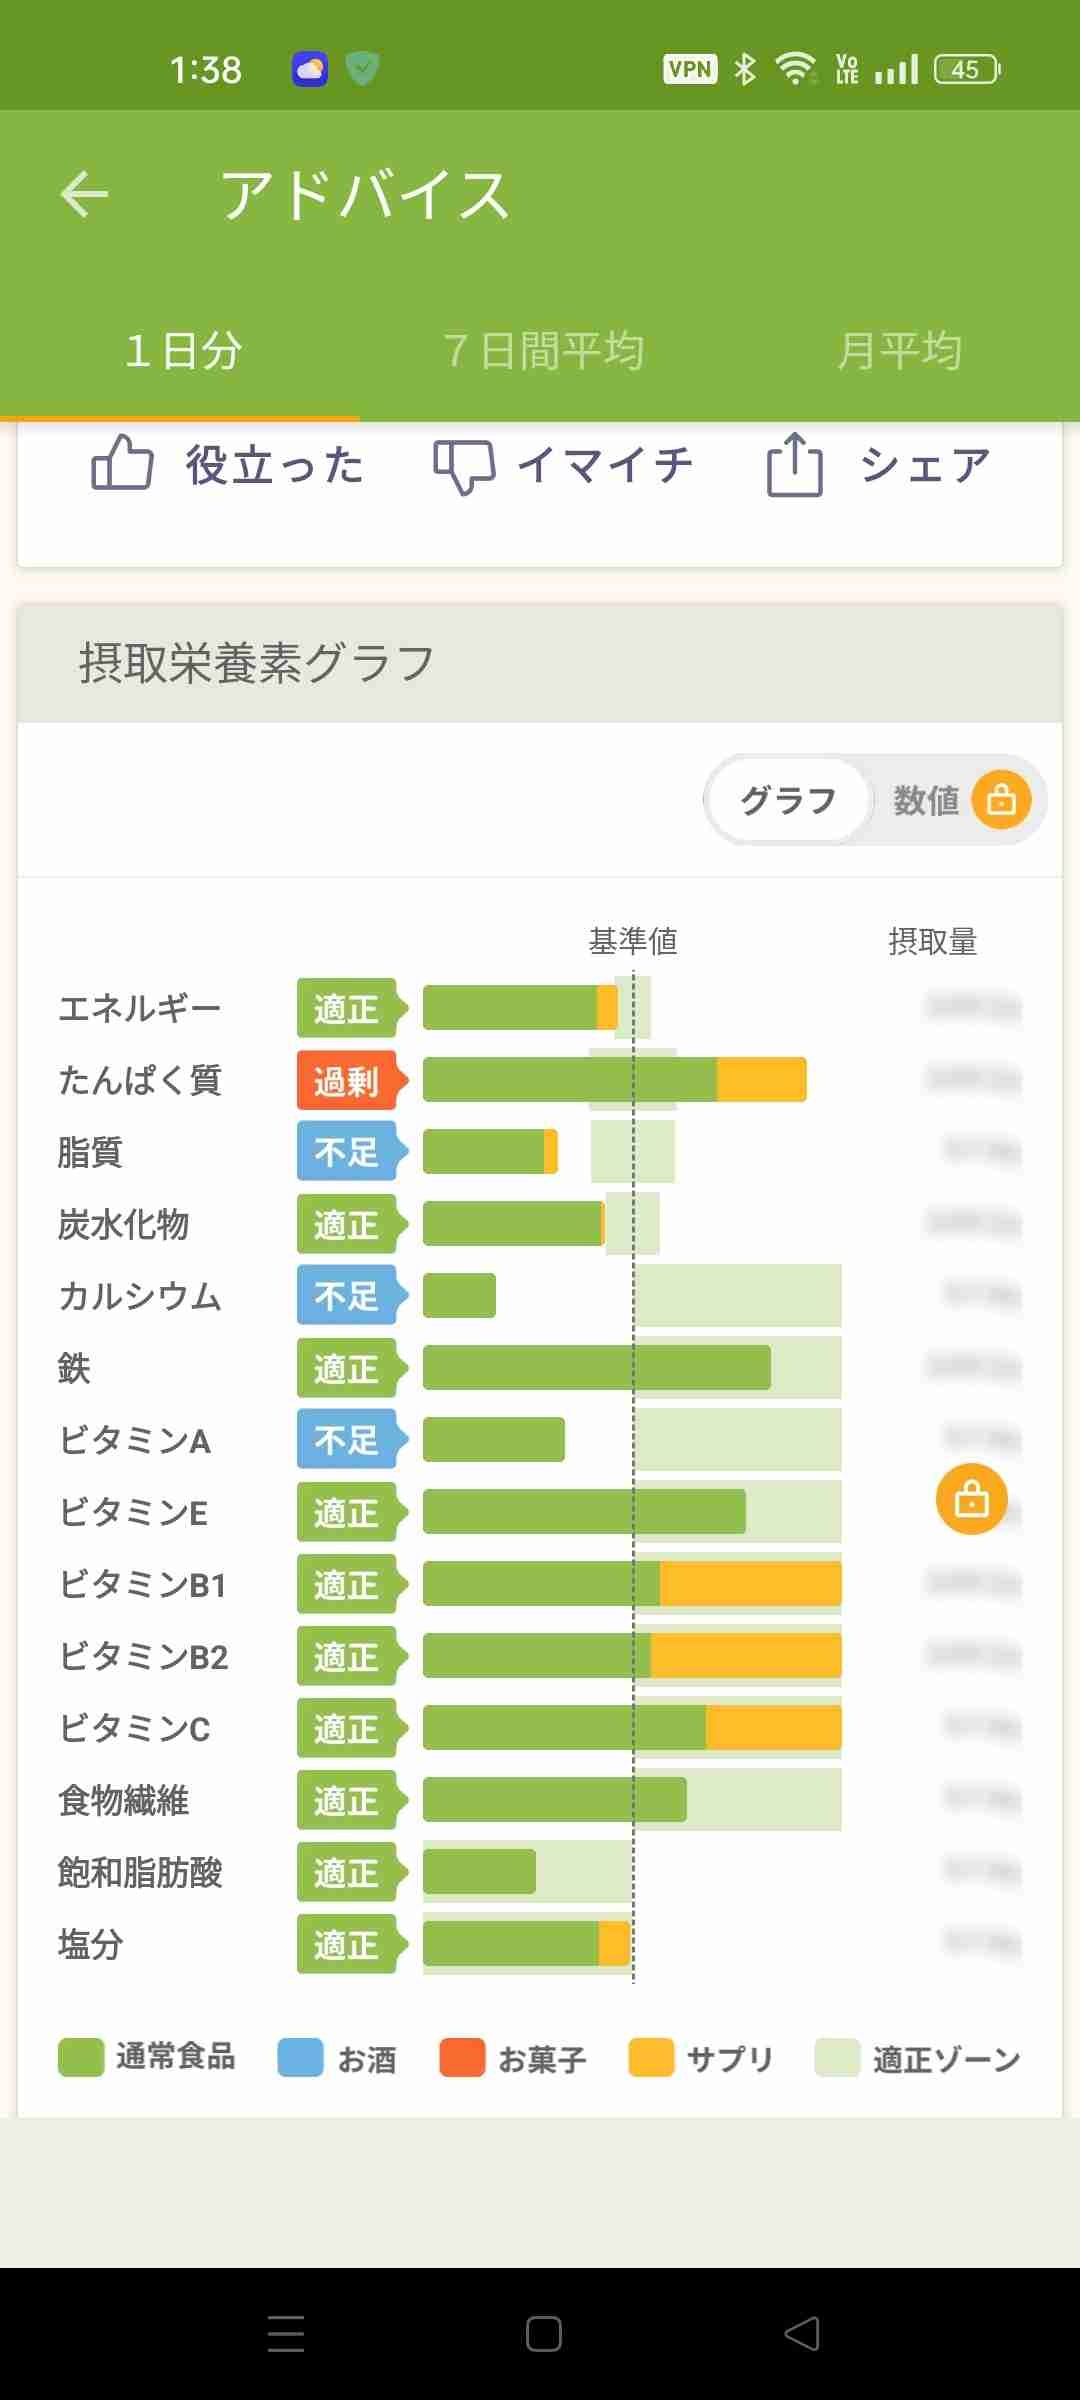Open the 7日間平均 tab
Viewport: 1080px width, 2400px height.
coord(543,352)
